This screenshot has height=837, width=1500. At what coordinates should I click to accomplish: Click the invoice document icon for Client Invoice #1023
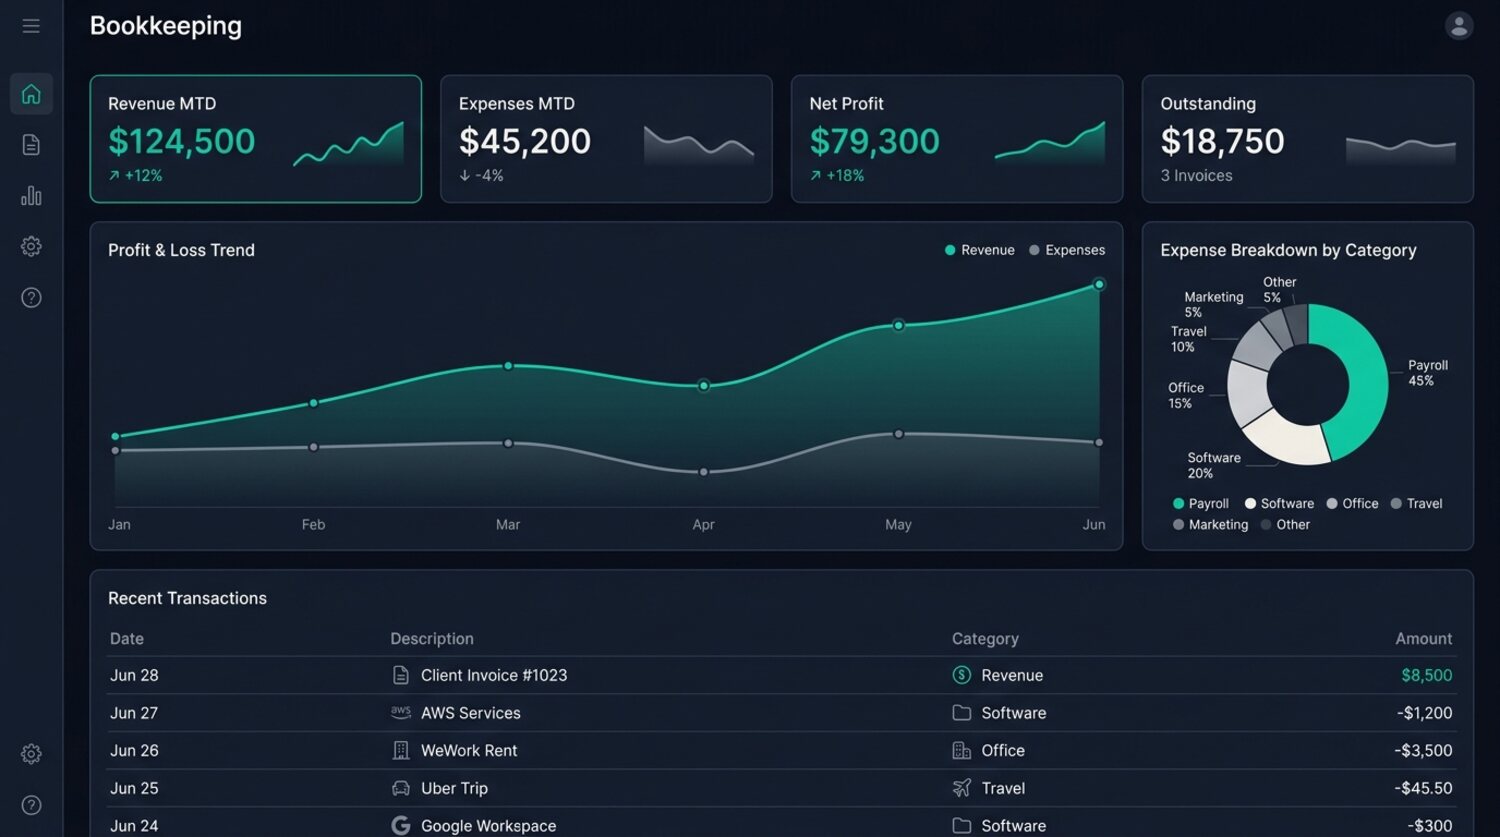coord(400,675)
